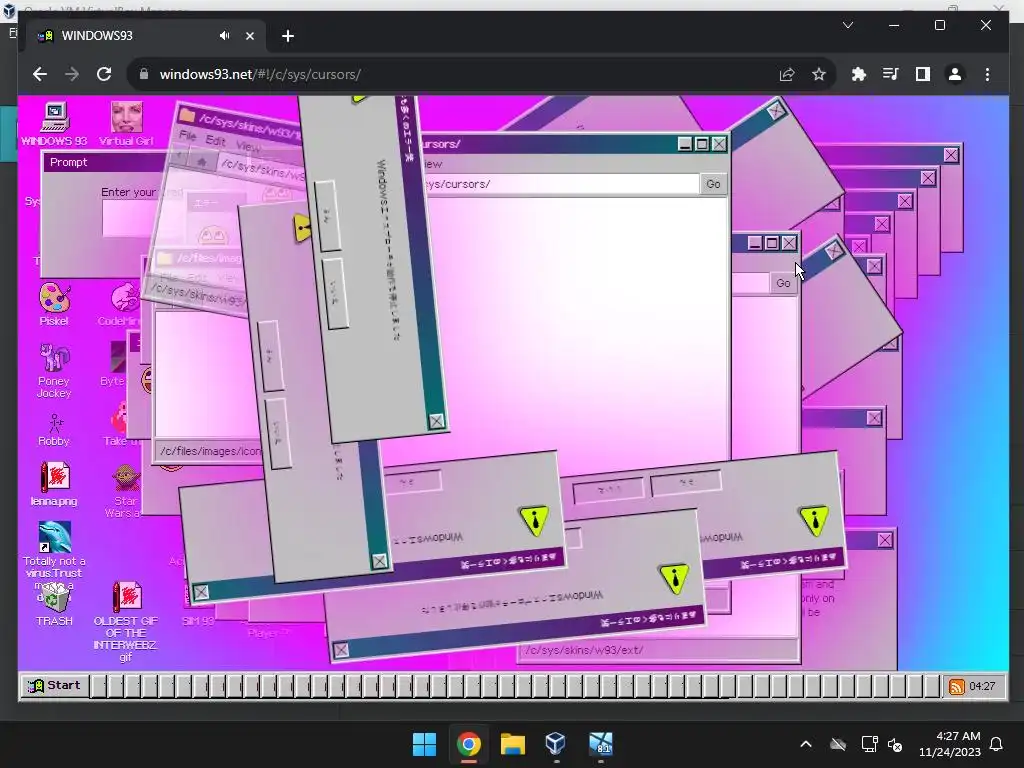
Task: Share this page via Chrome share icon
Action: (787, 74)
